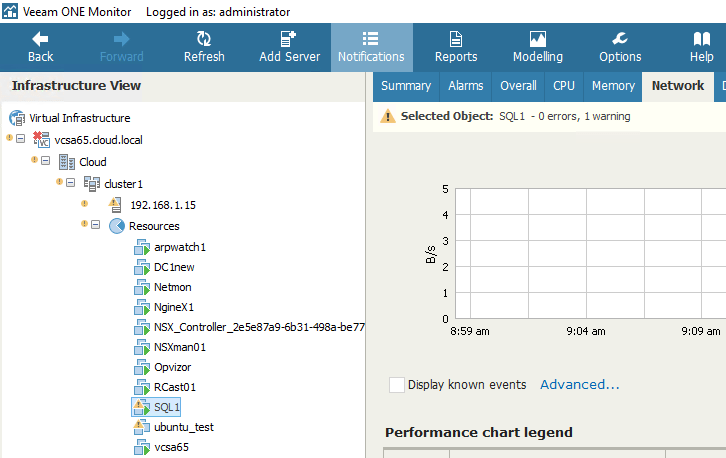Select the ubuntu_test virtual machine
This screenshot has width=726, height=458.
pos(184,427)
